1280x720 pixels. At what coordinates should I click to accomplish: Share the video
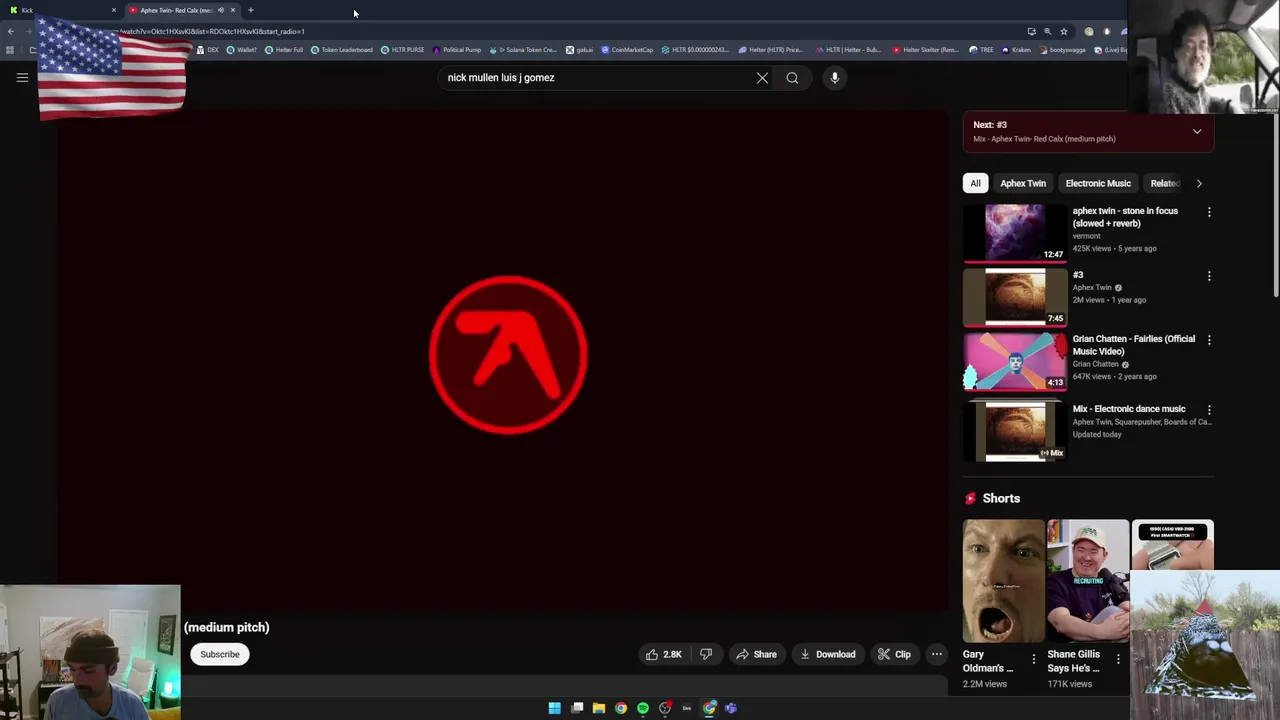coord(756,654)
